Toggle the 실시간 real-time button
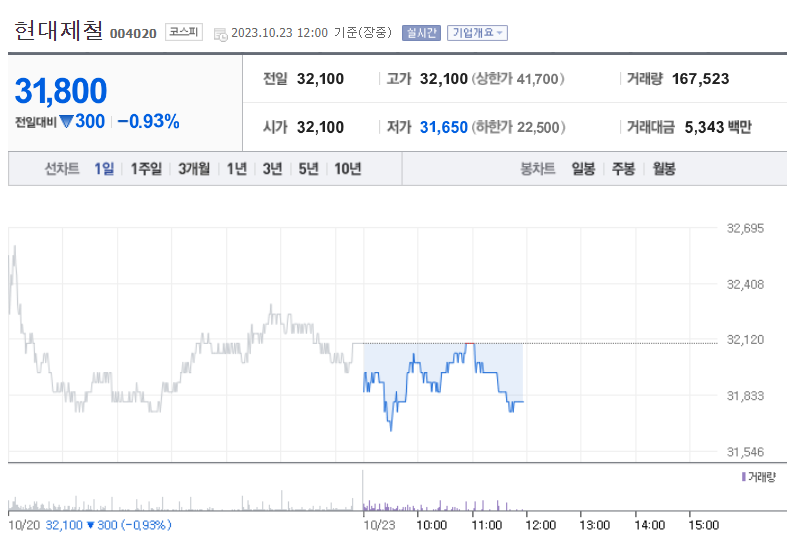The height and width of the screenshot is (540, 787). (421, 33)
